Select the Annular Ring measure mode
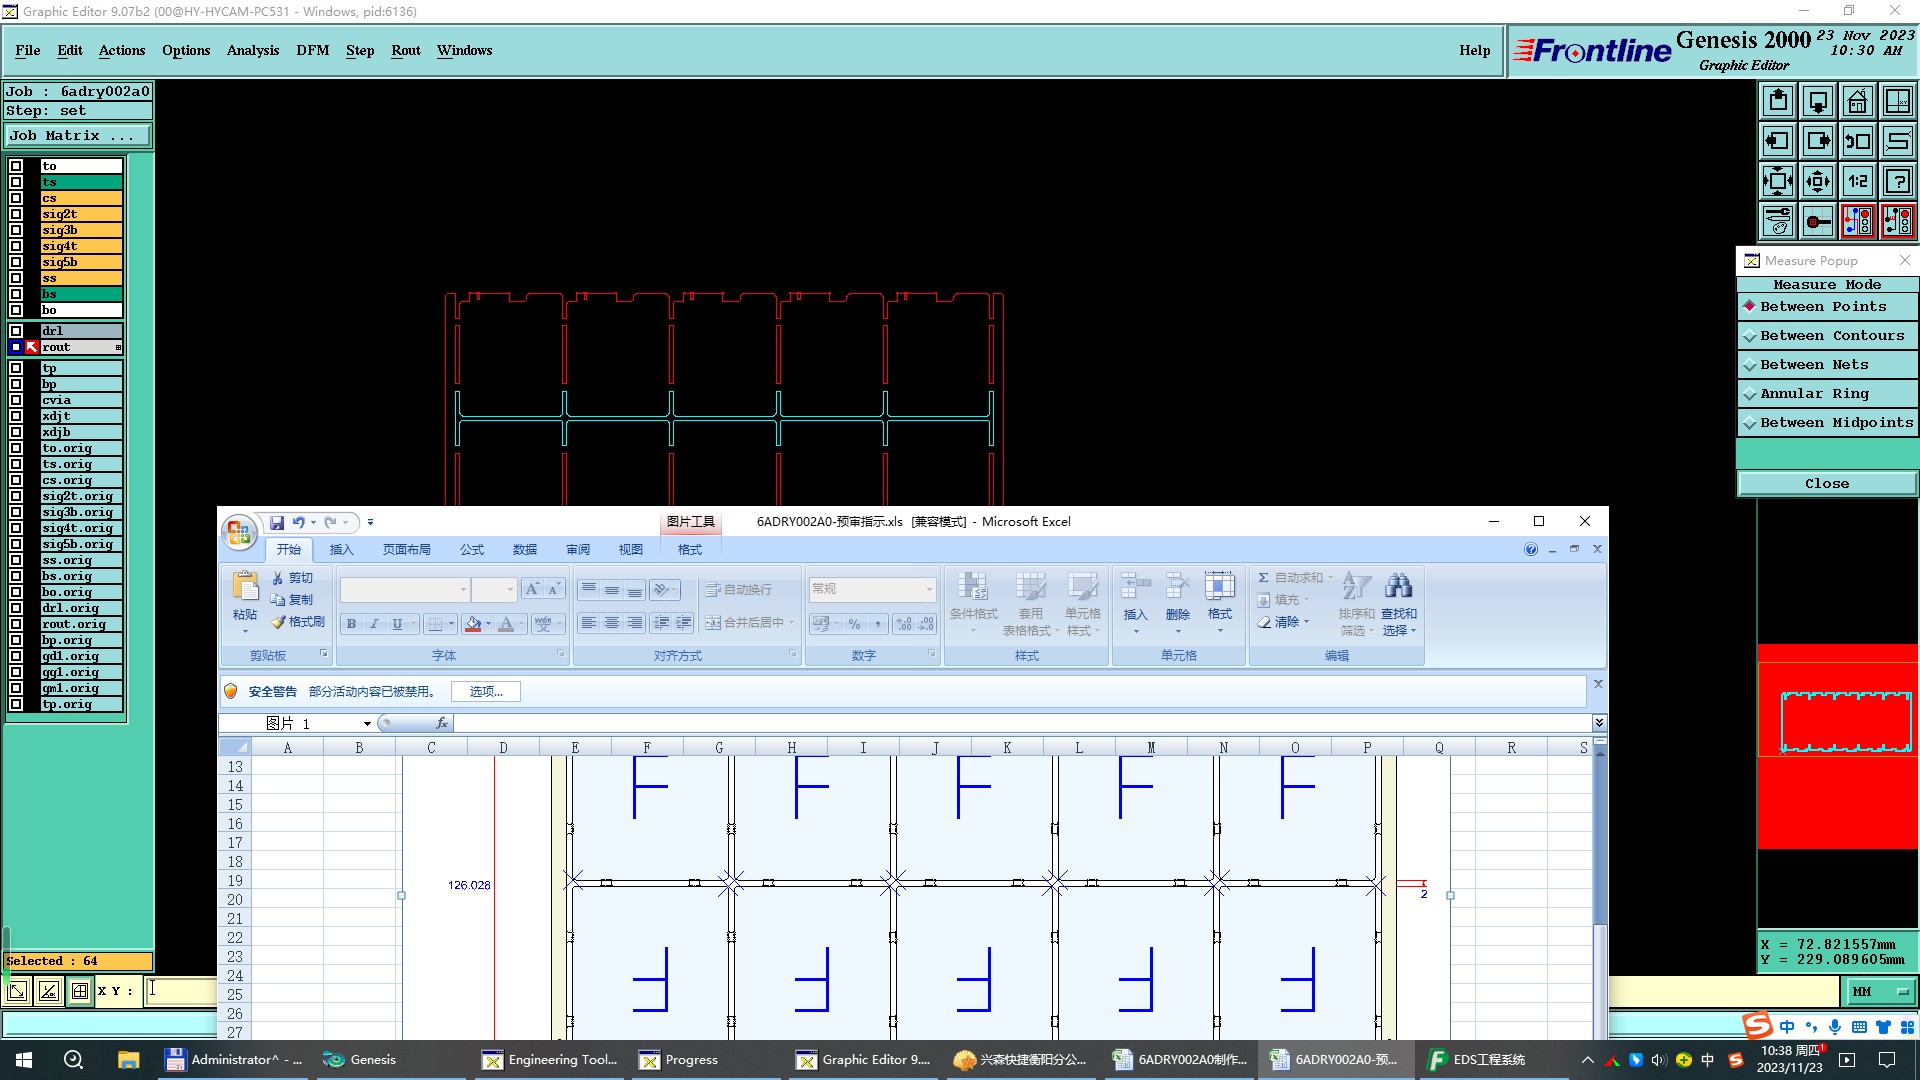This screenshot has width=1920, height=1080. (x=1827, y=394)
